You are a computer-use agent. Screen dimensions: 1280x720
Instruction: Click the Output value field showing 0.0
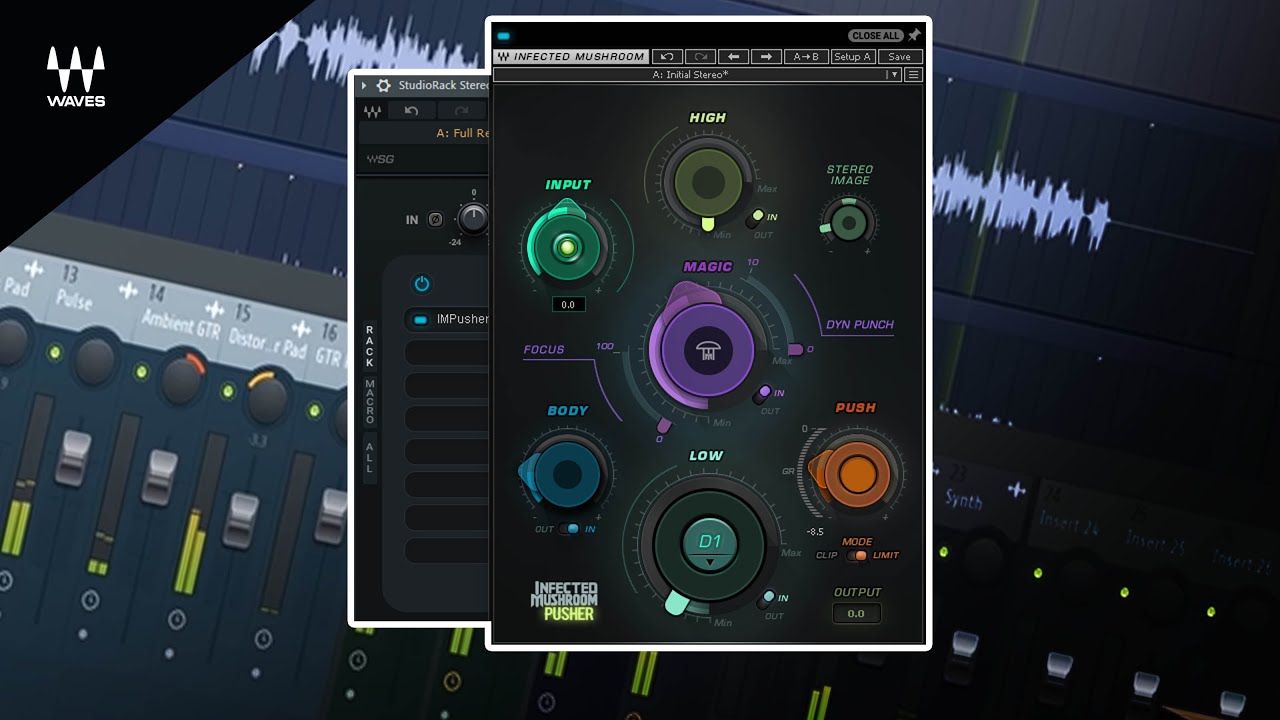click(856, 613)
